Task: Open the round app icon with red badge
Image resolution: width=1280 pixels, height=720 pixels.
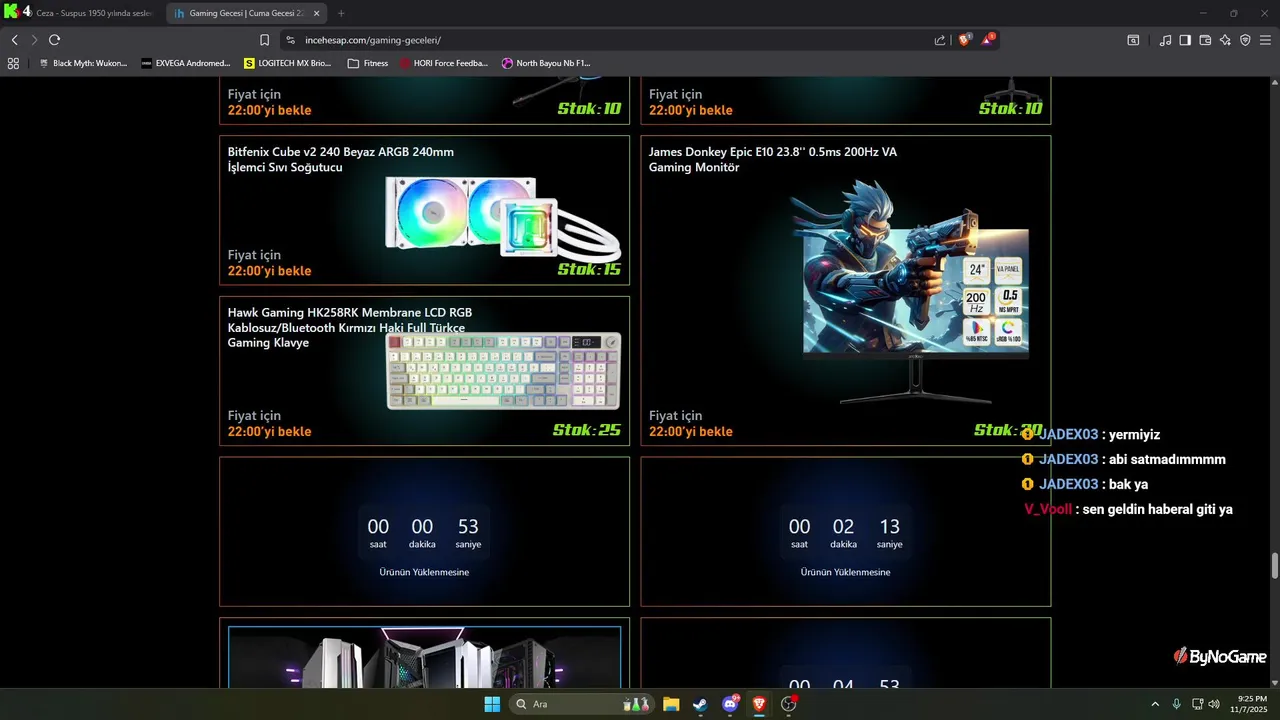Action: pos(788,704)
